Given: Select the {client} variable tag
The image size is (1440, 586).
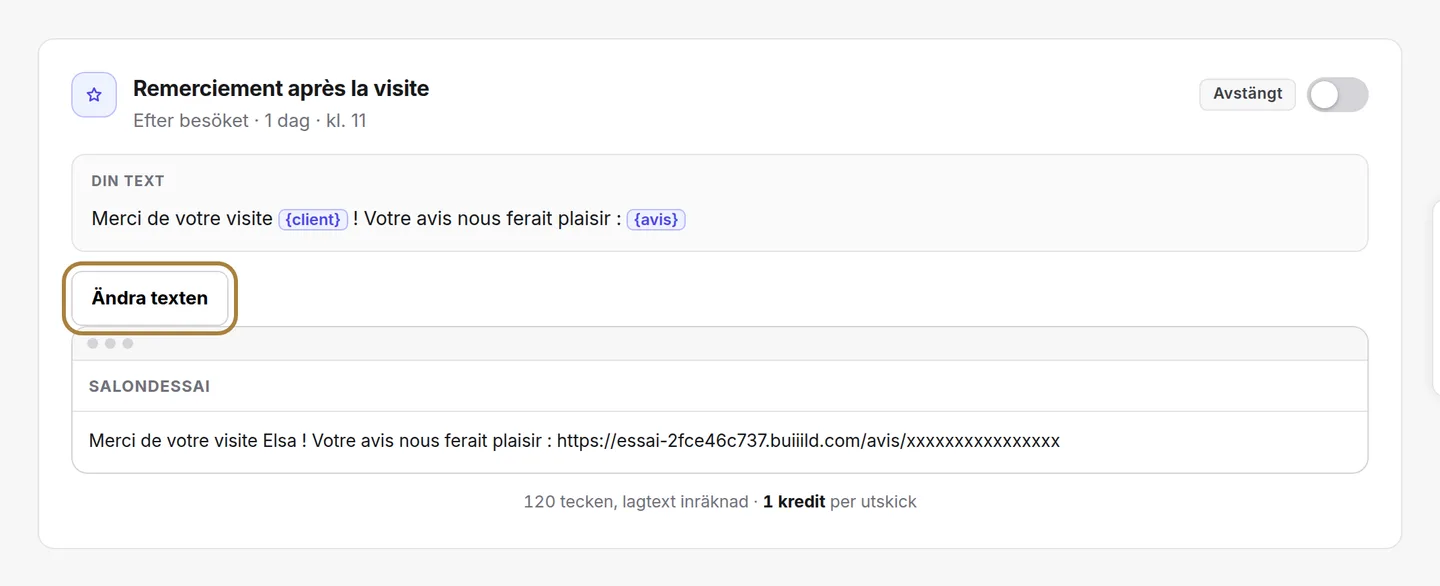Looking at the screenshot, I should (x=313, y=219).
